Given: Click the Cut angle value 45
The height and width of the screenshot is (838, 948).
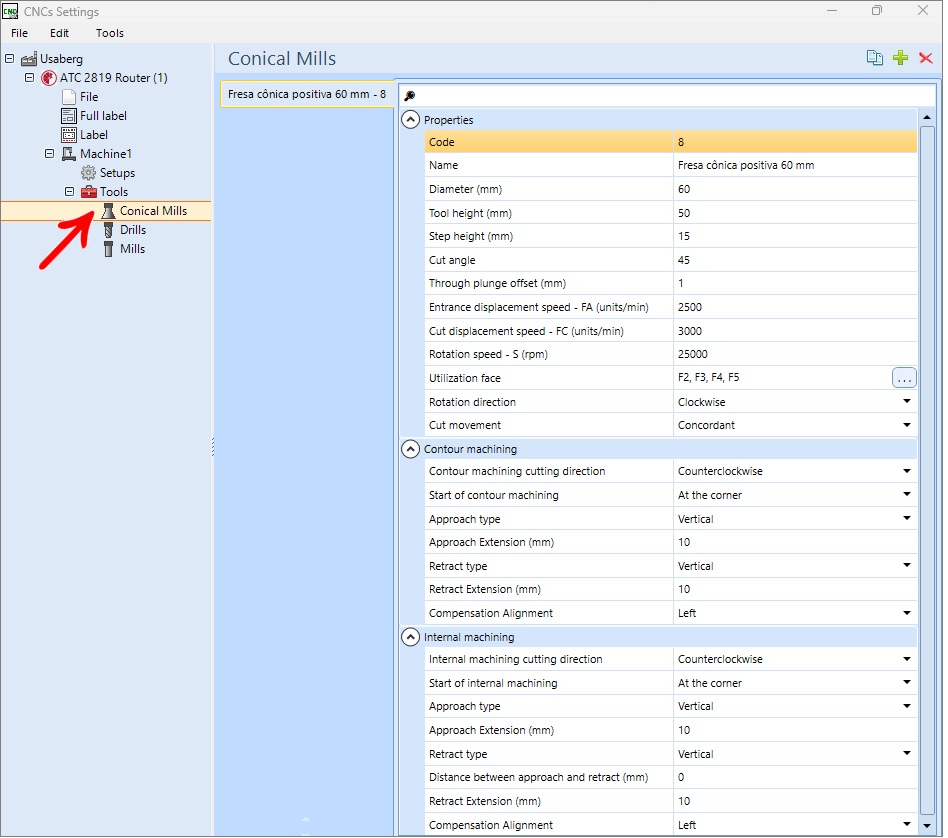Looking at the screenshot, I should [x=795, y=261].
